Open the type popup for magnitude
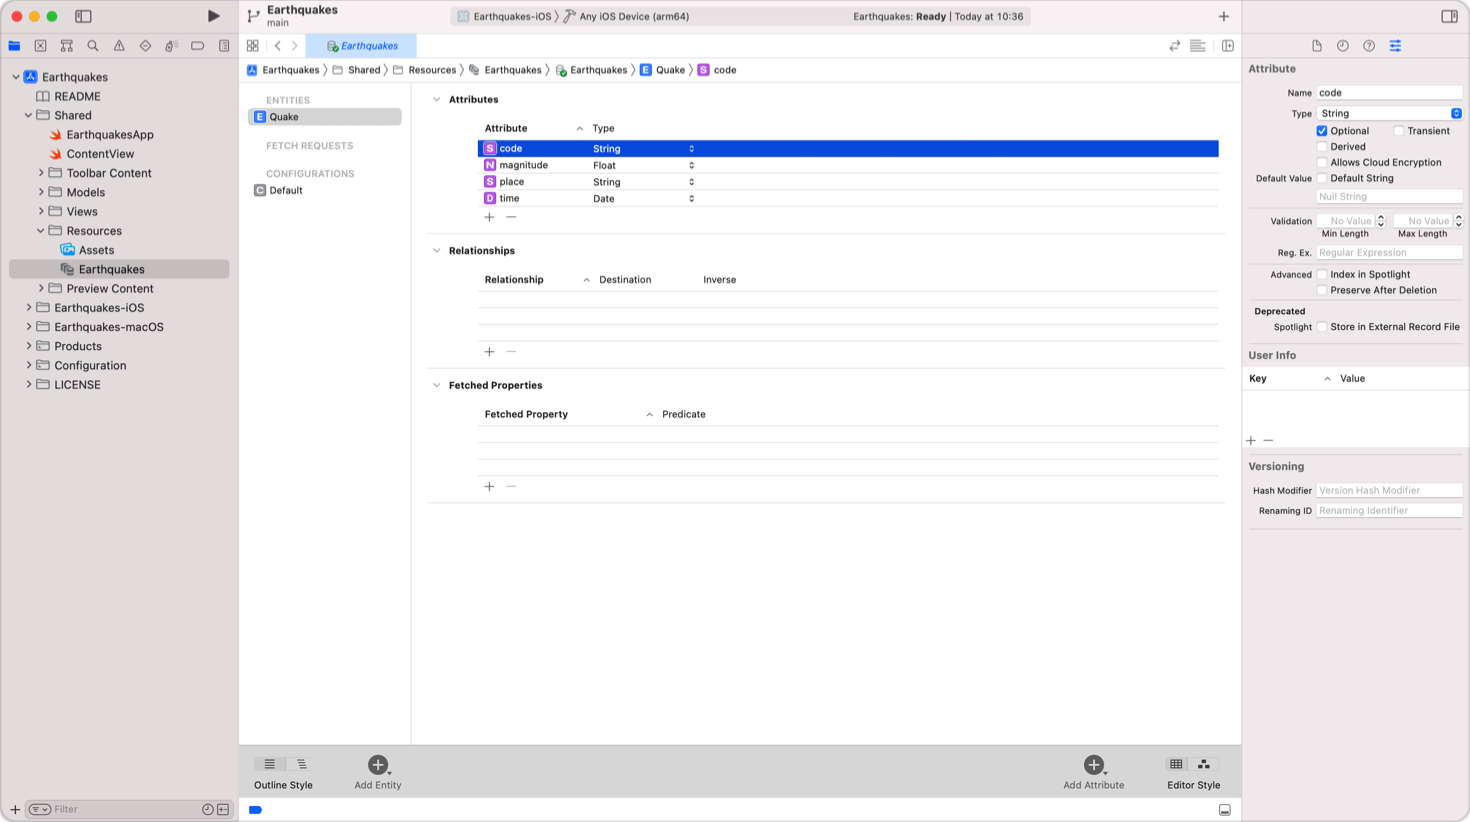The height and width of the screenshot is (822, 1470). [x=691, y=165]
